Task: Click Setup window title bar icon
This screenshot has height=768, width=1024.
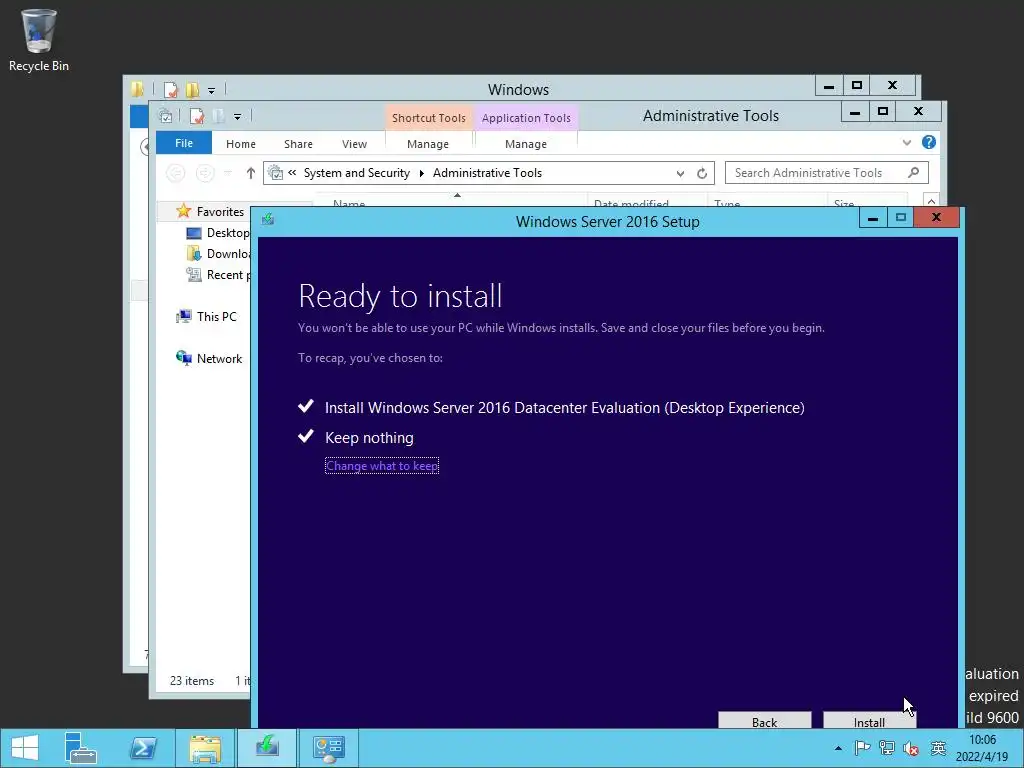Action: (268, 219)
